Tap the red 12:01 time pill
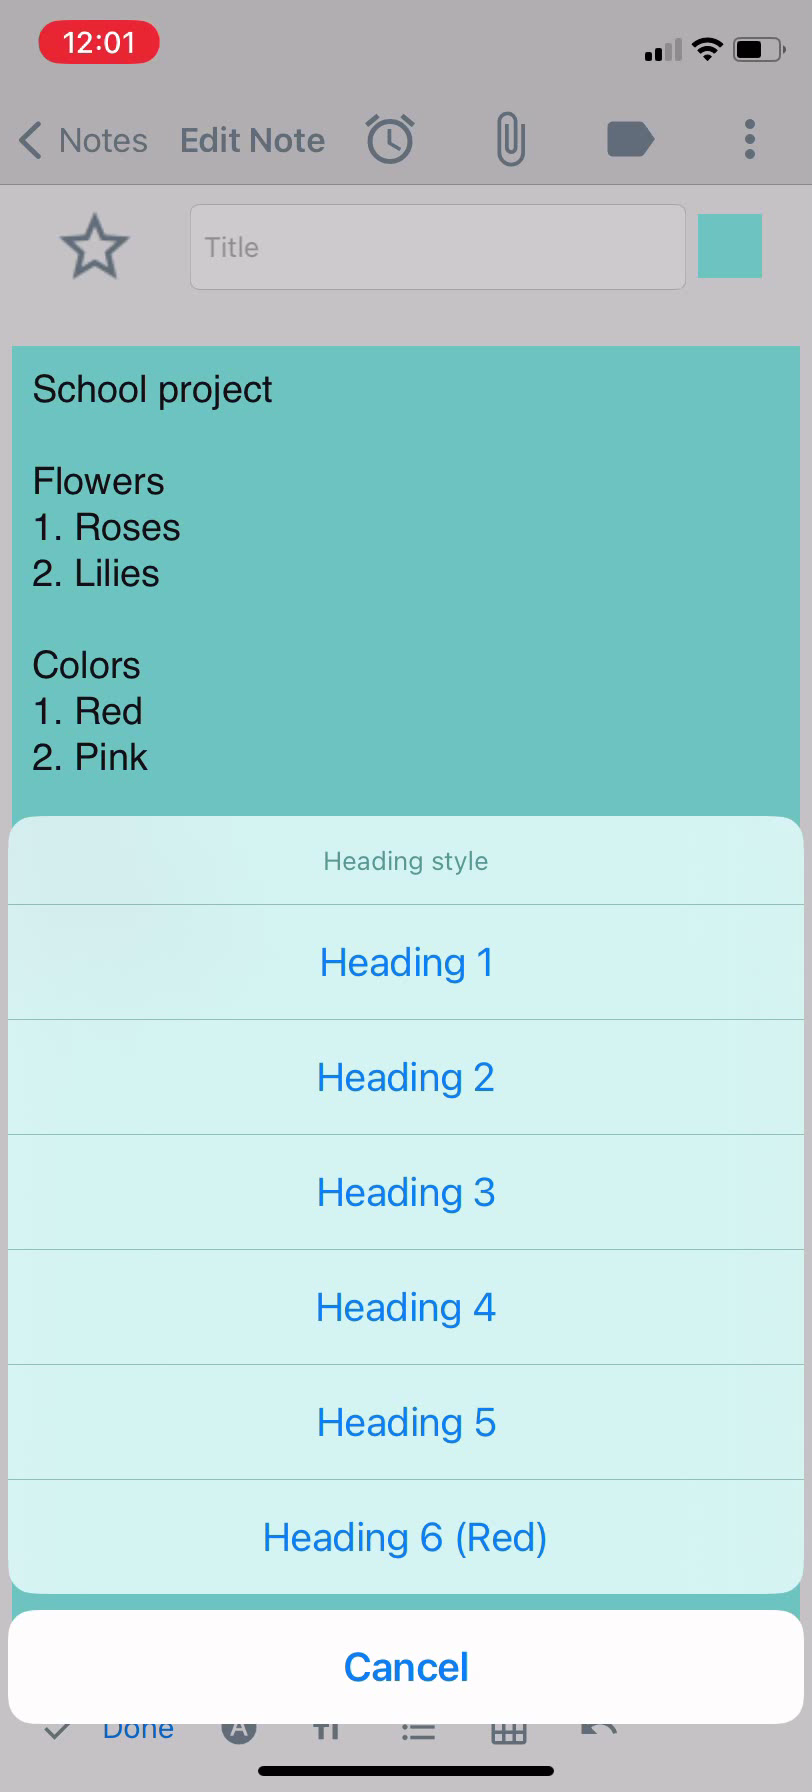 coord(99,43)
